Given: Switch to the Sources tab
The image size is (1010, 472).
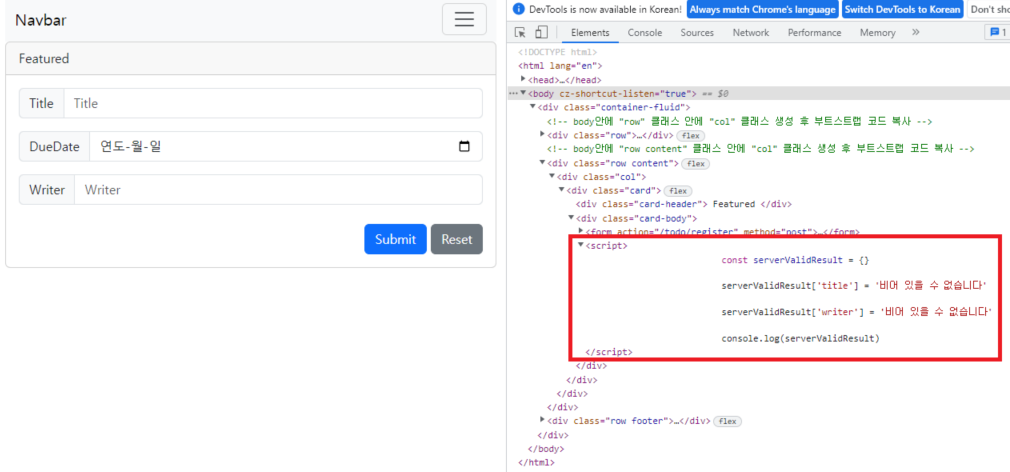Looking at the screenshot, I should pyautogui.click(x=697, y=33).
